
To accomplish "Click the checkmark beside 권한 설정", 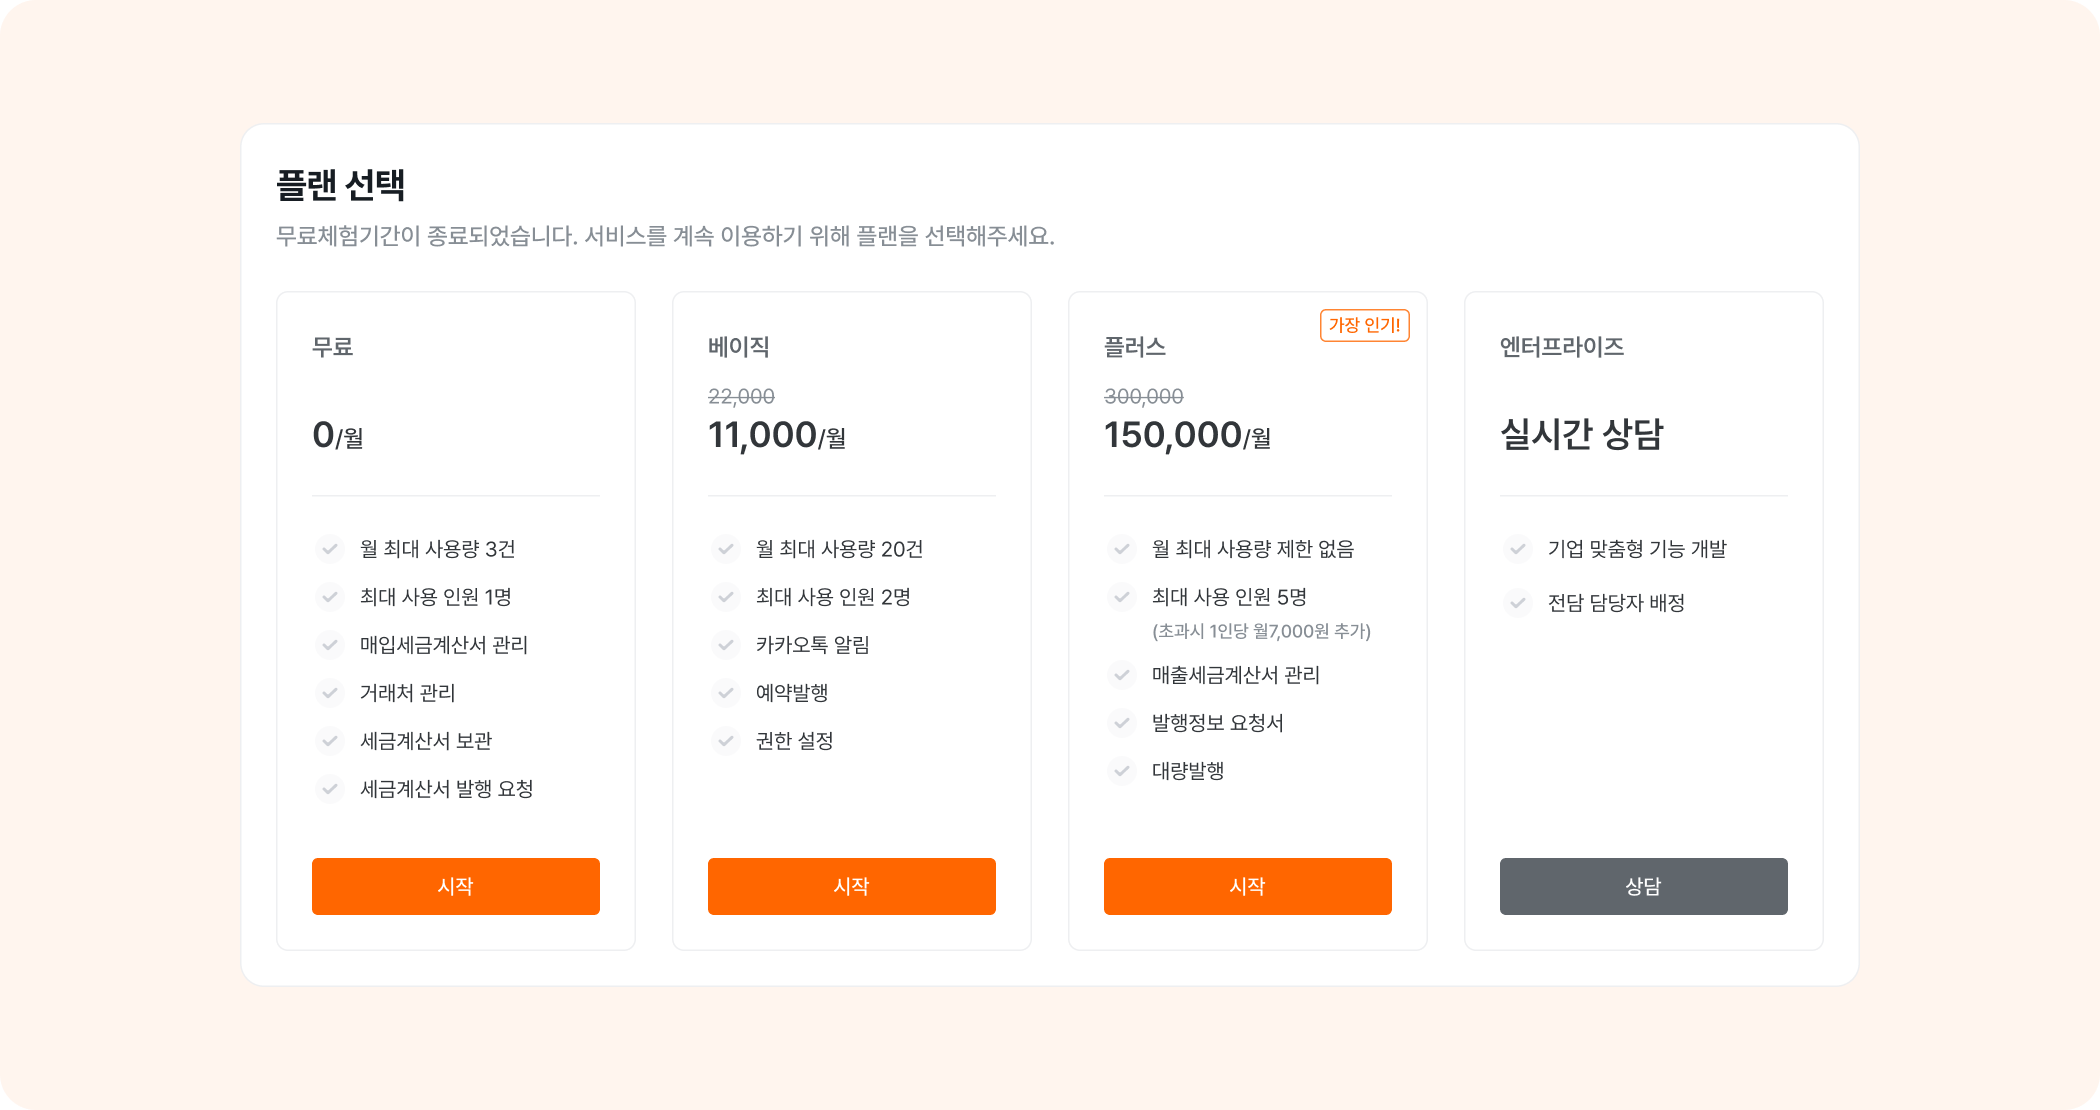I will pyautogui.click(x=725, y=741).
